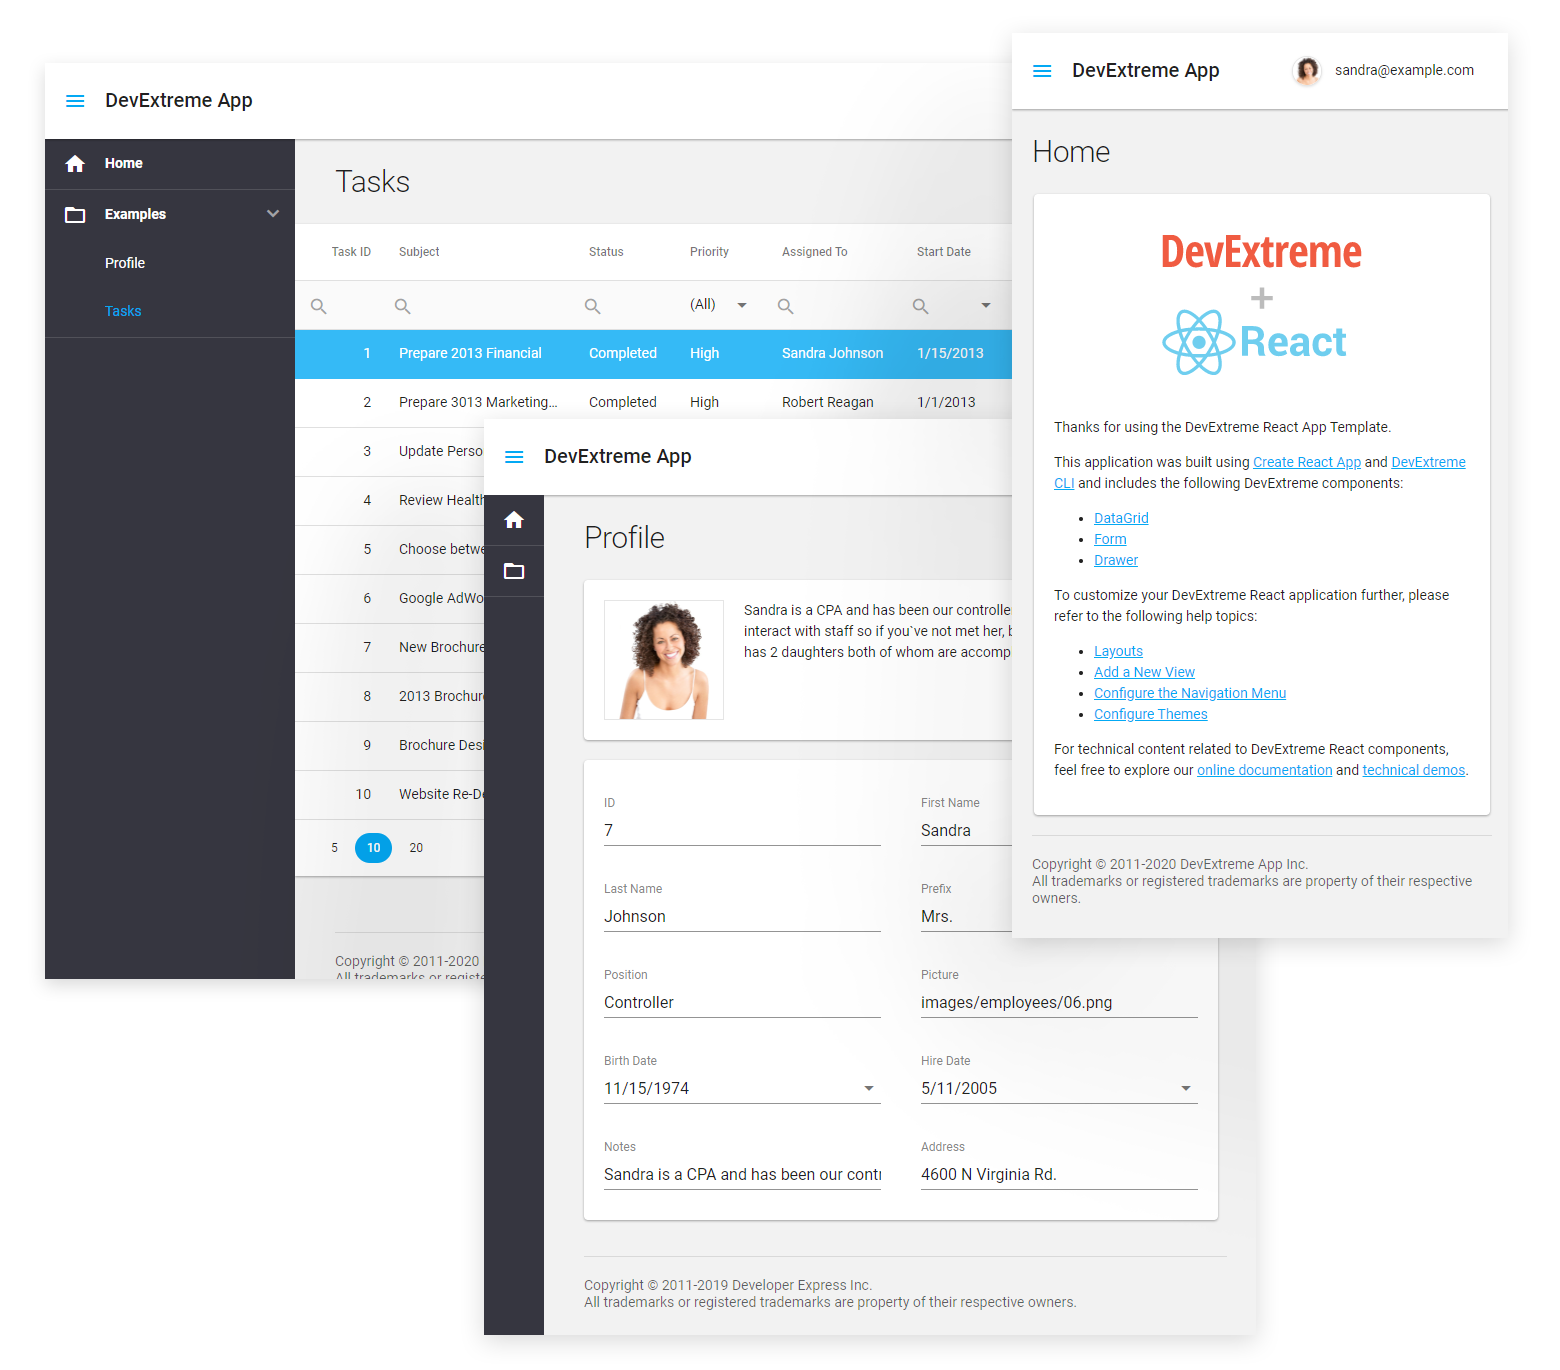Select the page size 10 button
This screenshot has width=1560, height=1370.
373,848
